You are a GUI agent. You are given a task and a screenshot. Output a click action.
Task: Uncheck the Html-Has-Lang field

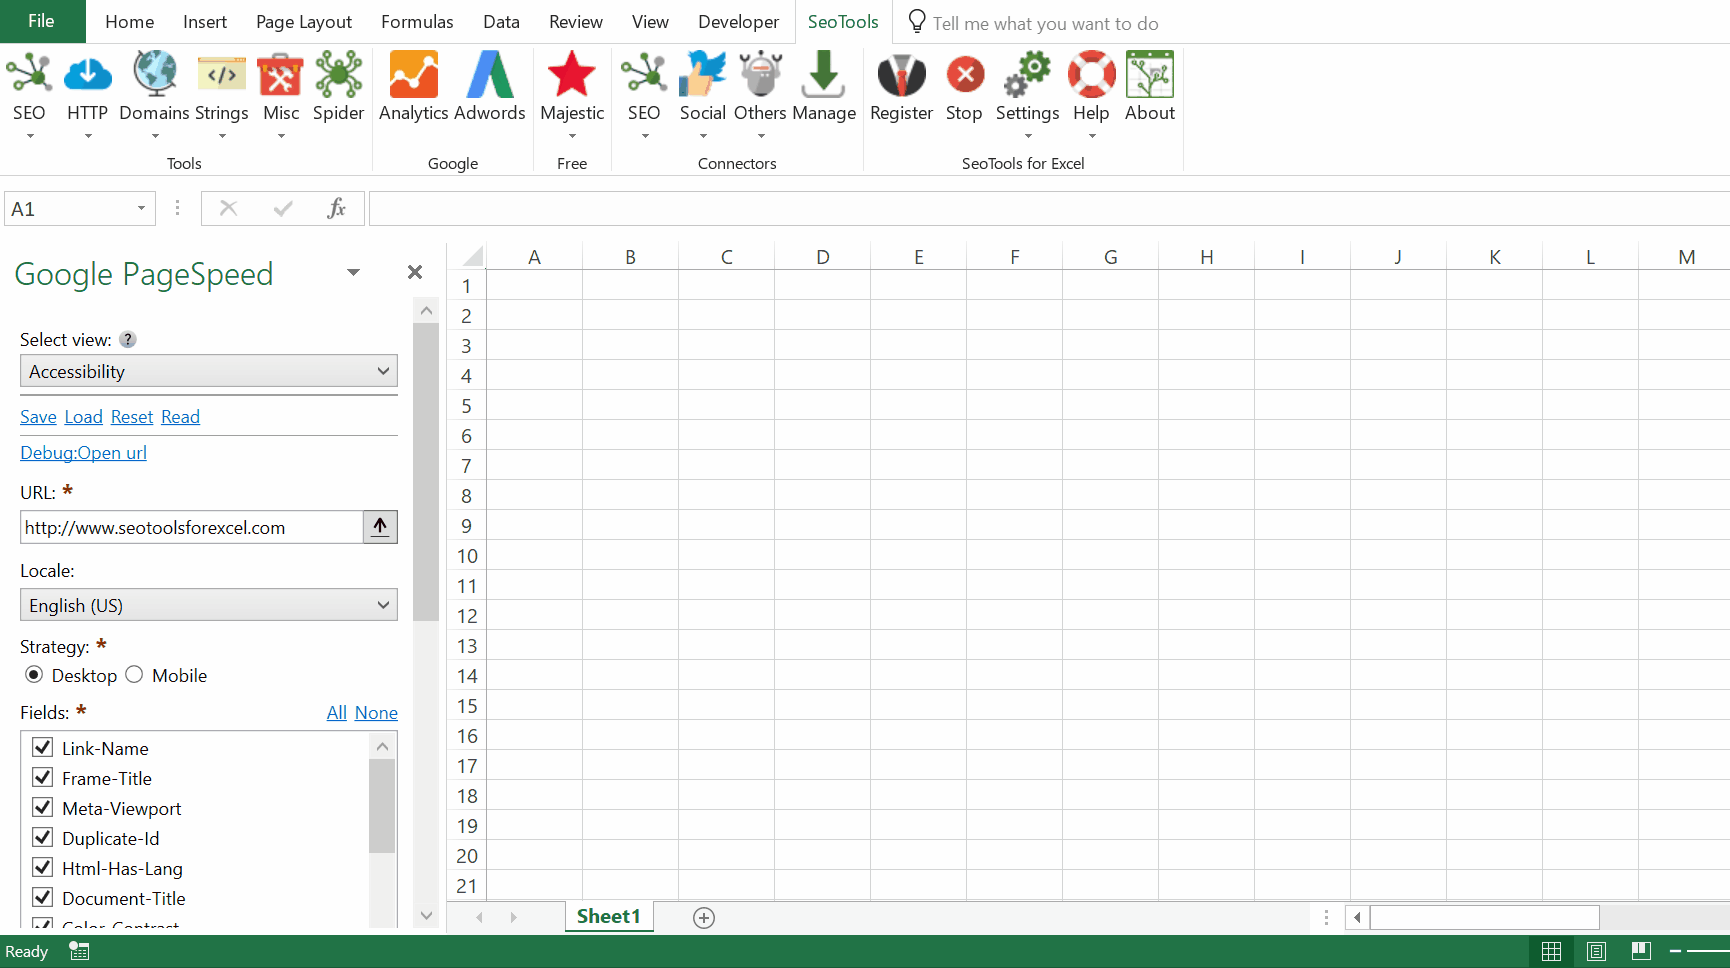point(43,868)
